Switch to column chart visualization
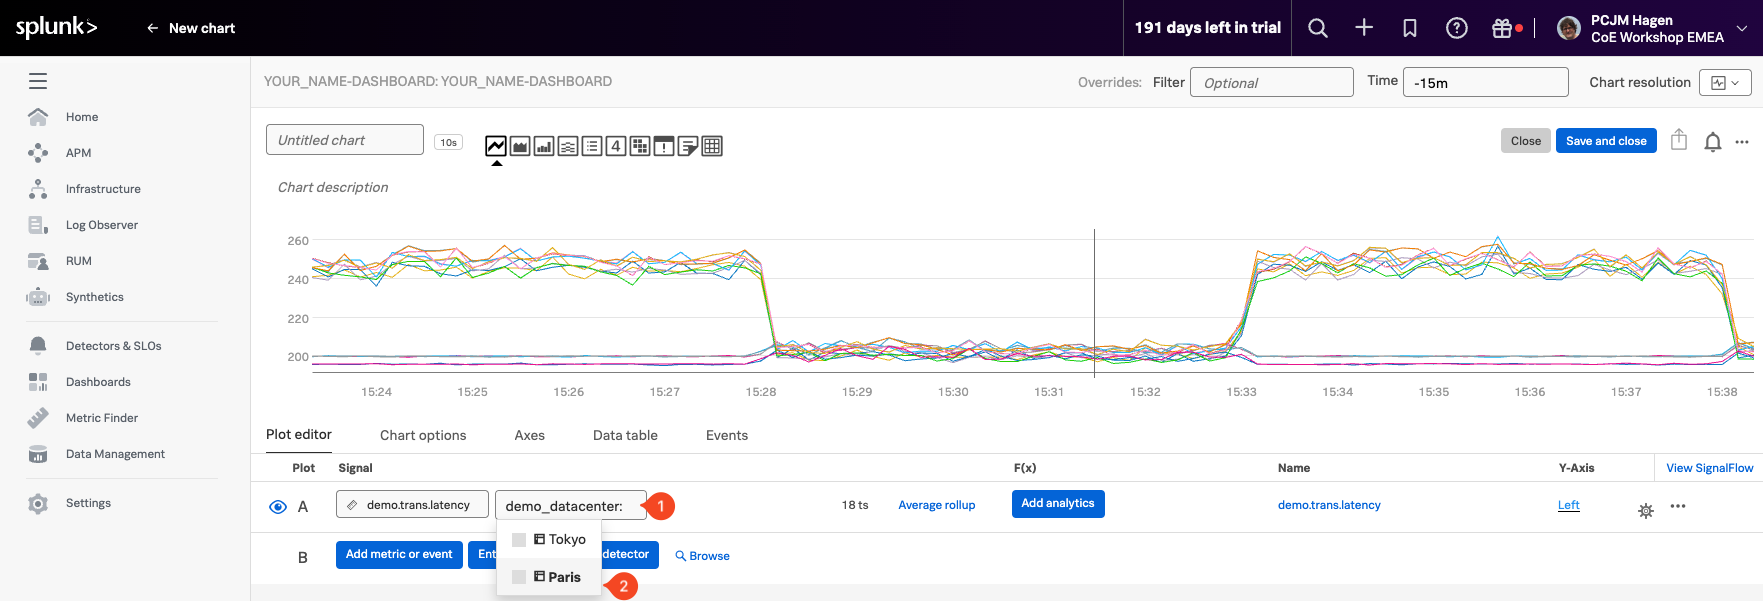Image resolution: width=1763 pixels, height=601 pixels. pos(544,147)
